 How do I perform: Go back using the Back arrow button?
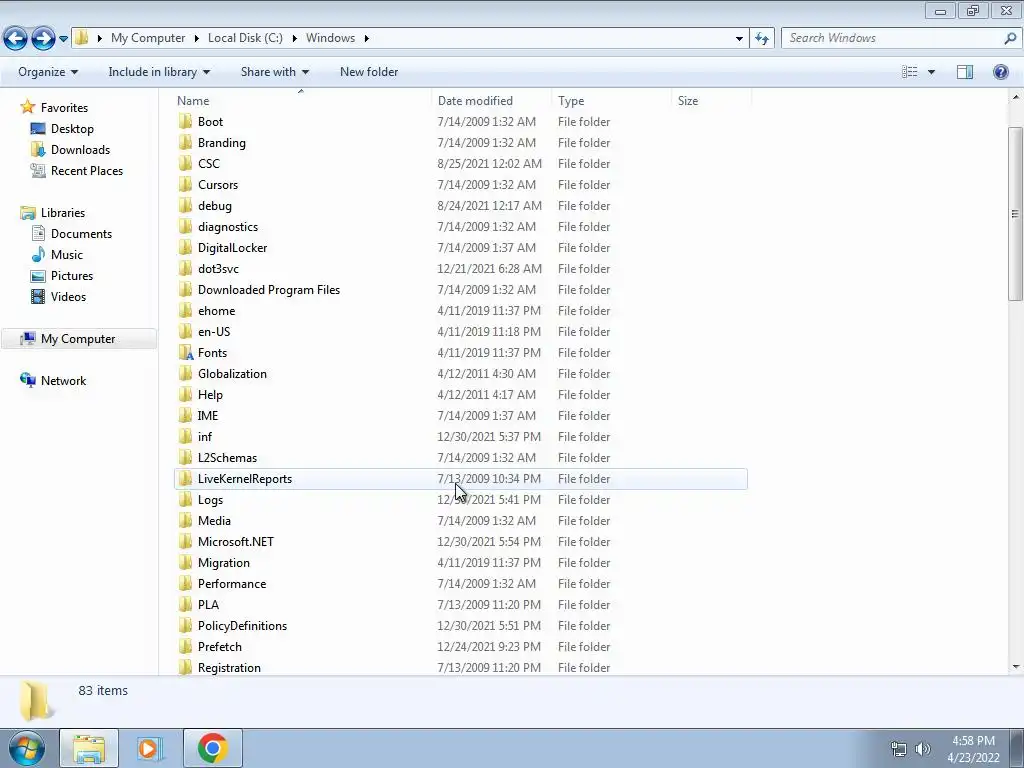[16, 39]
